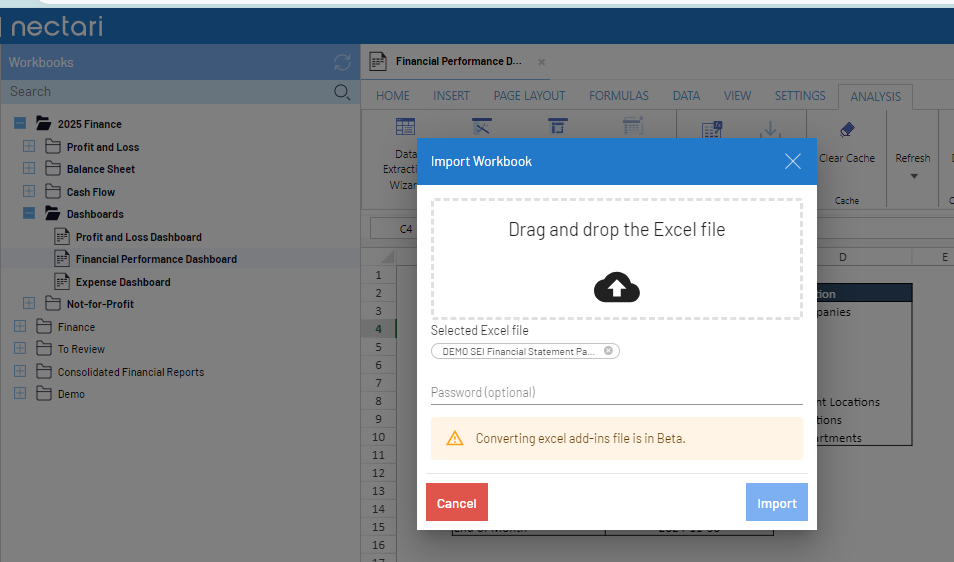Close the Financial Performance Dashboard tab
Image resolution: width=954 pixels, height=562 pixels.
point(542,62)
